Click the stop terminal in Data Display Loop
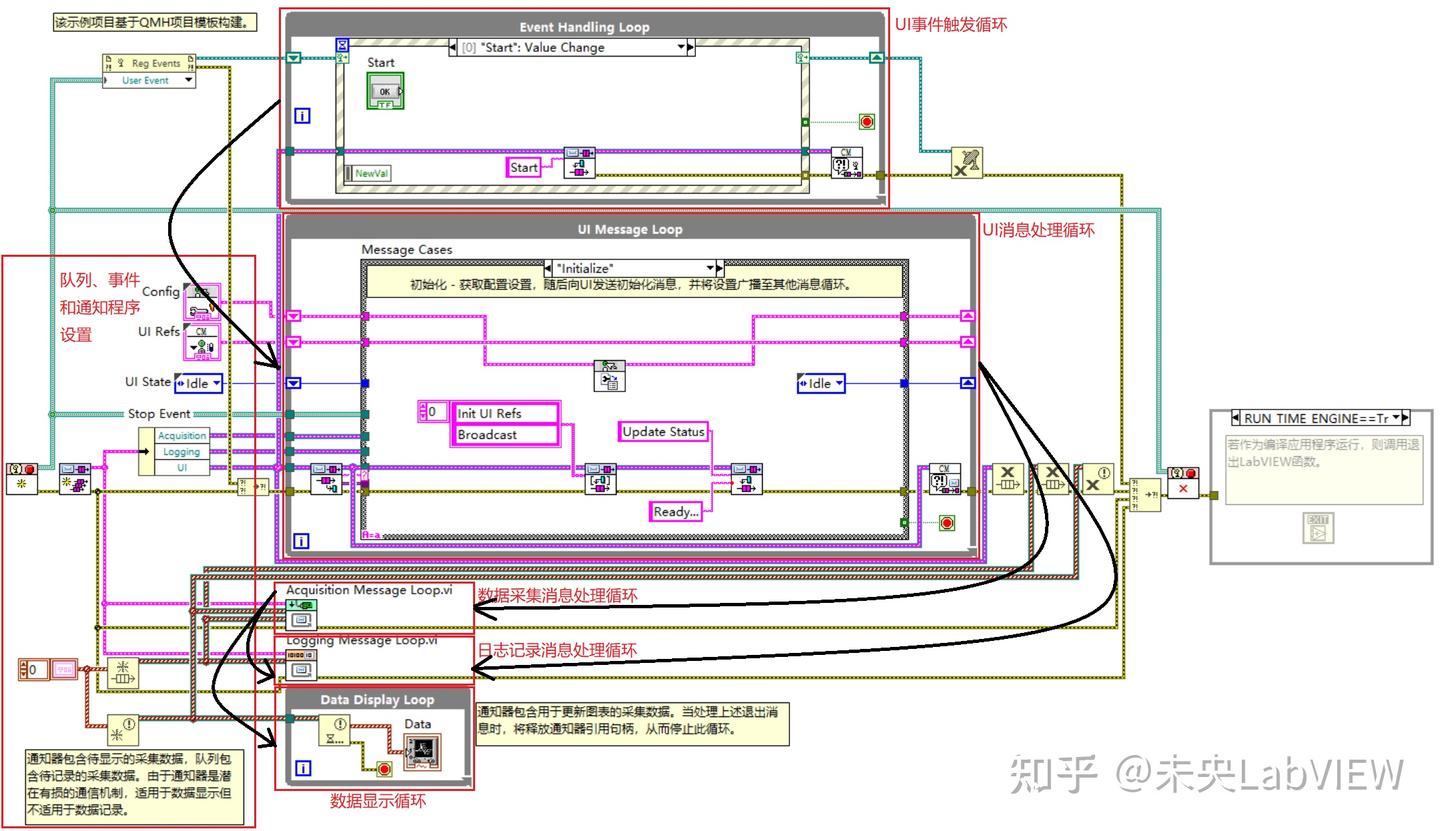Viewport: 1440px width, 831px height. point(383,769)
